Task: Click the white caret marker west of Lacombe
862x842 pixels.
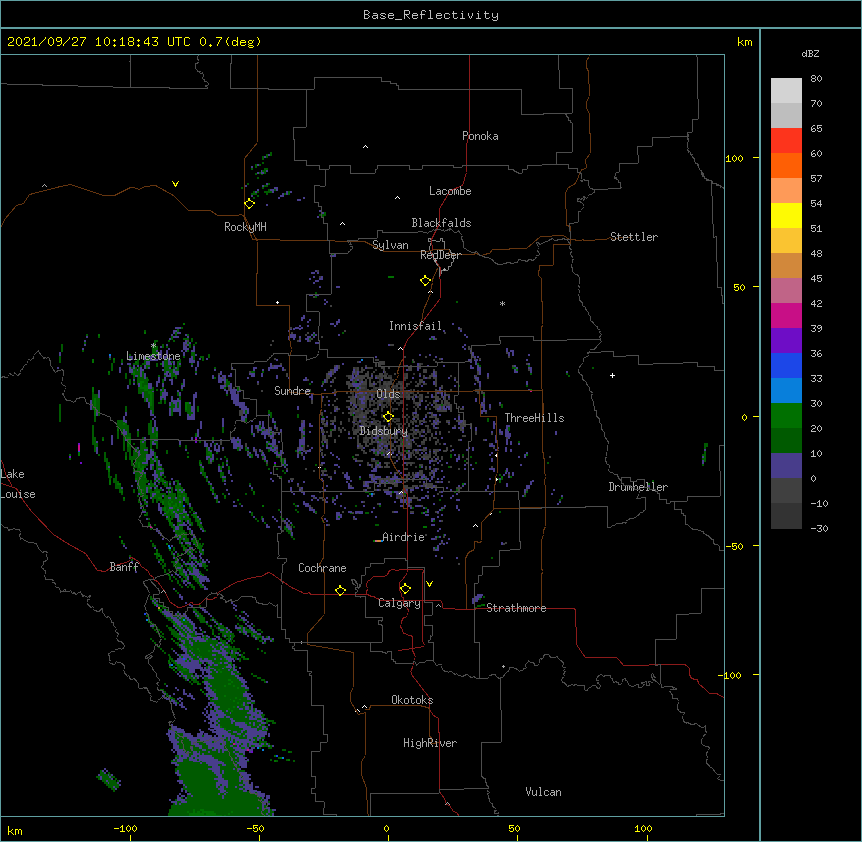Action: (397, 197)
